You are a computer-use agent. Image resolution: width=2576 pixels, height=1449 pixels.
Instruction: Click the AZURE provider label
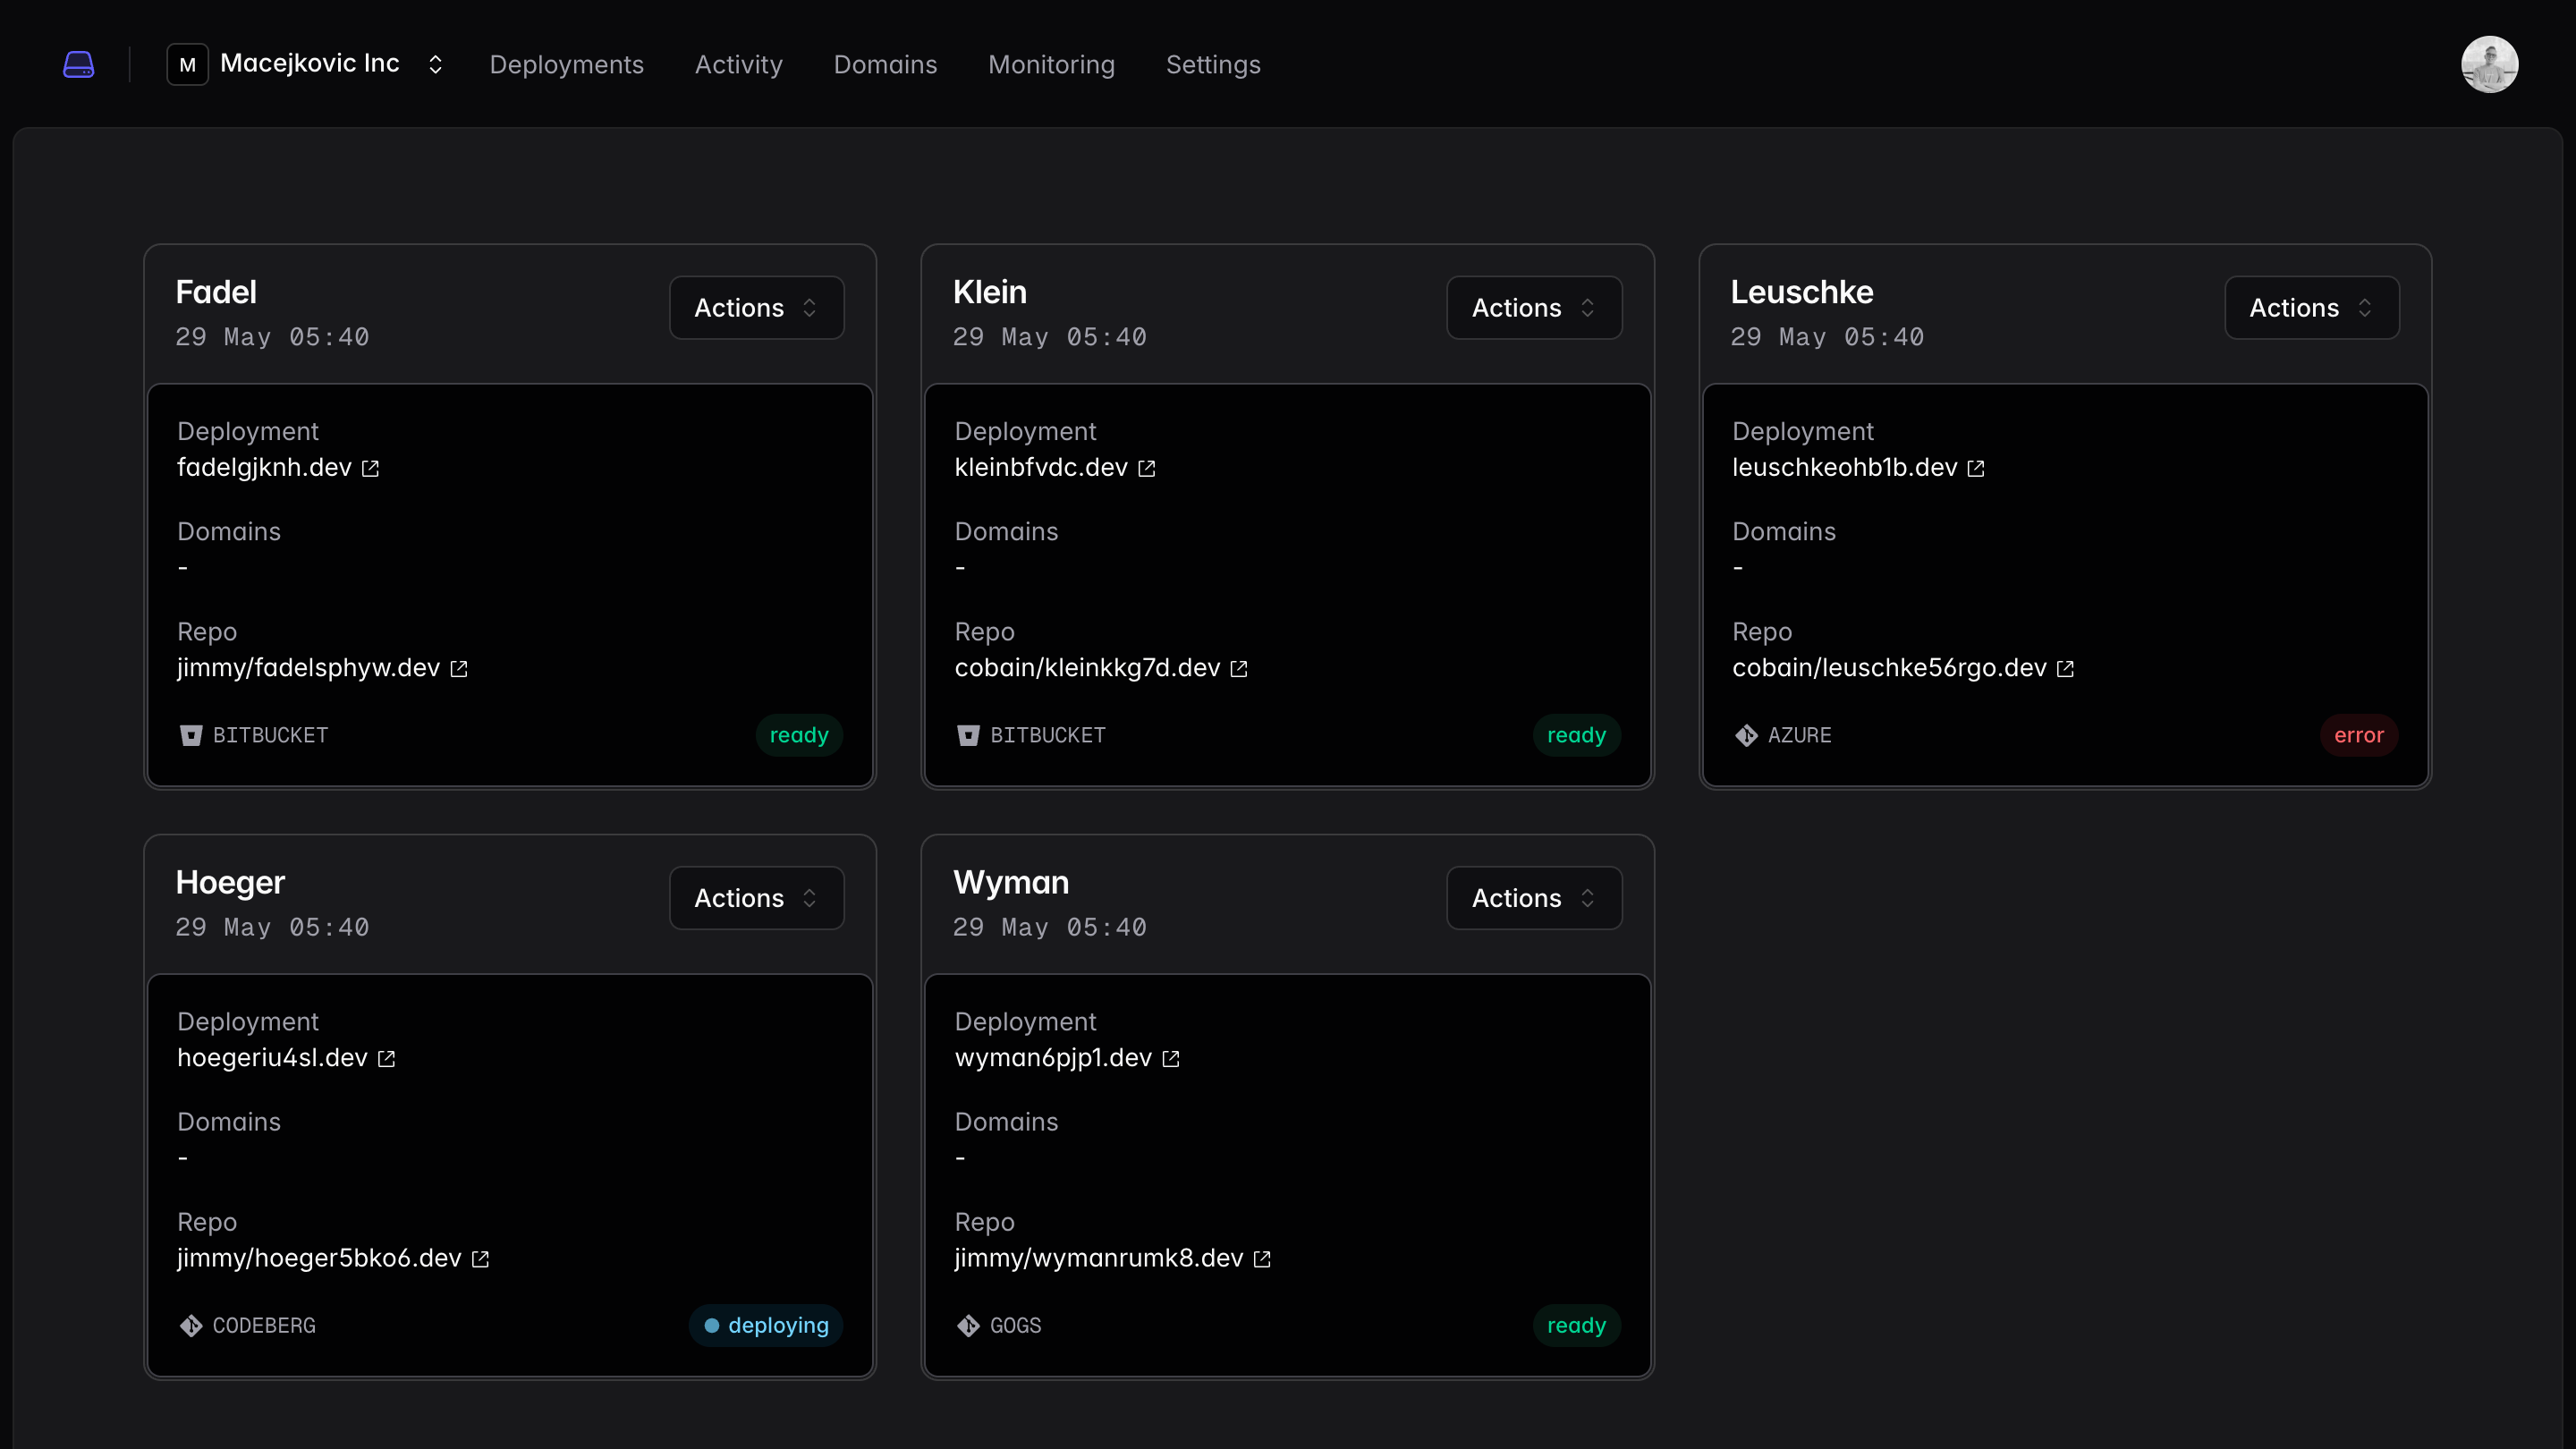tap(1799, 736)
